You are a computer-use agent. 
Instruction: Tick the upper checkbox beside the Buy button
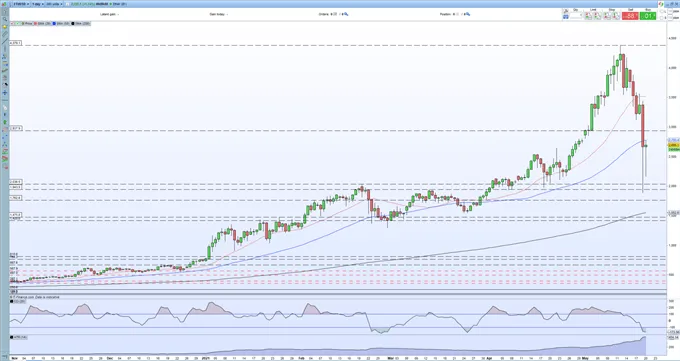click(x=662, y=12)
